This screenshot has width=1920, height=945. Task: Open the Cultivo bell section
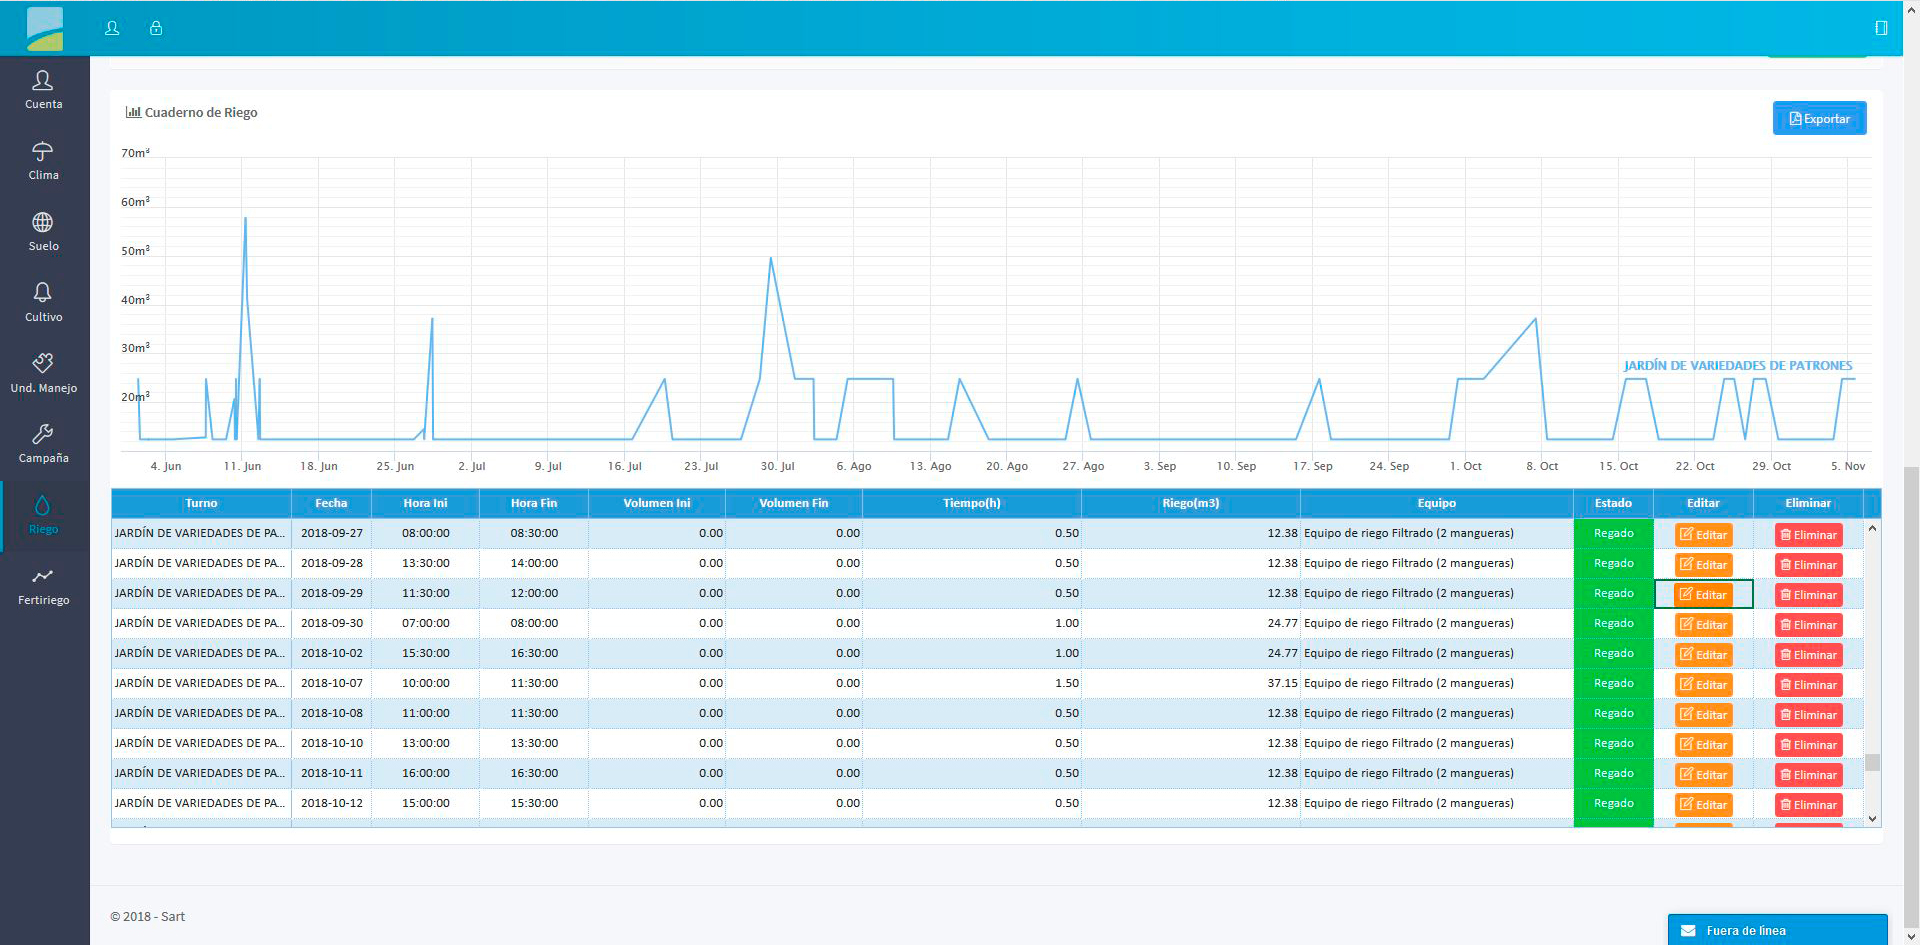click(44, 303)
